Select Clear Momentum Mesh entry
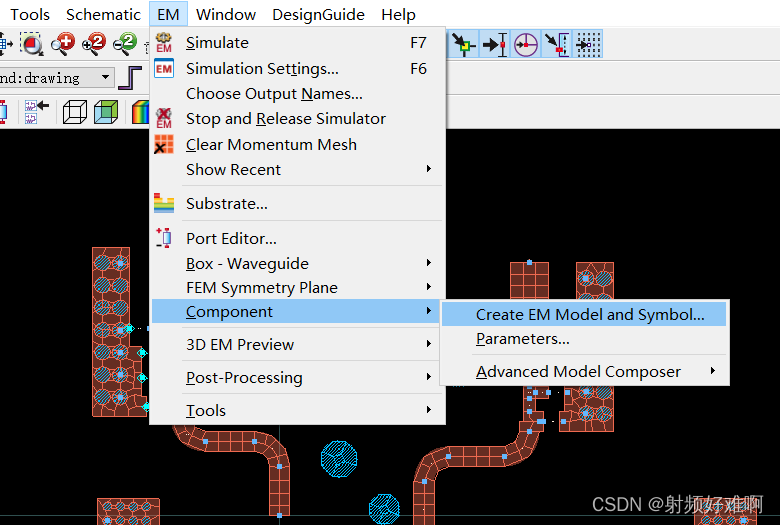This screenshot has width=780, height=525. click(x=297, y=144)
